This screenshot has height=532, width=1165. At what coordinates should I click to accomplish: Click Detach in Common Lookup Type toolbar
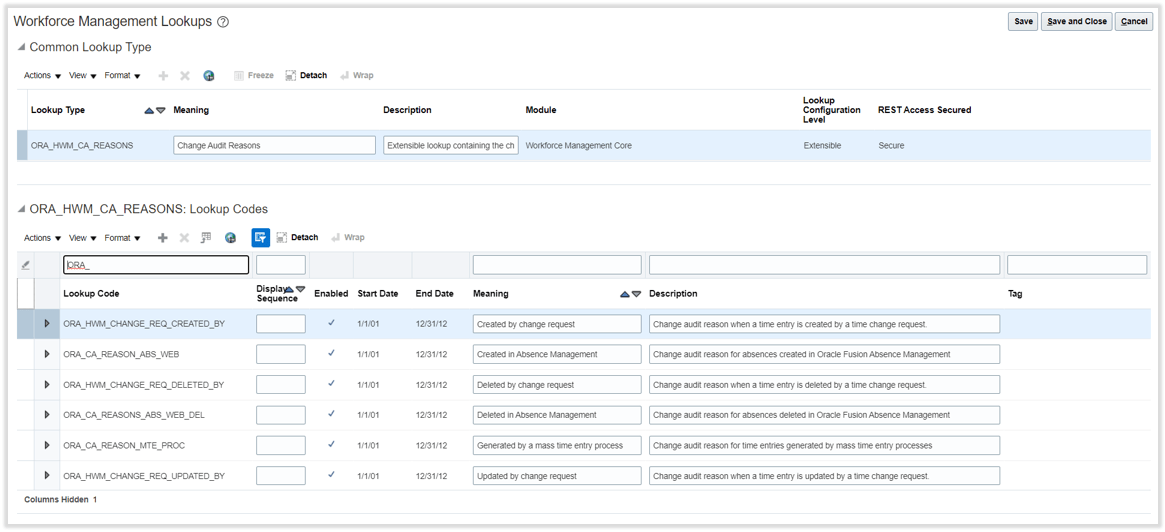[306, 76]
